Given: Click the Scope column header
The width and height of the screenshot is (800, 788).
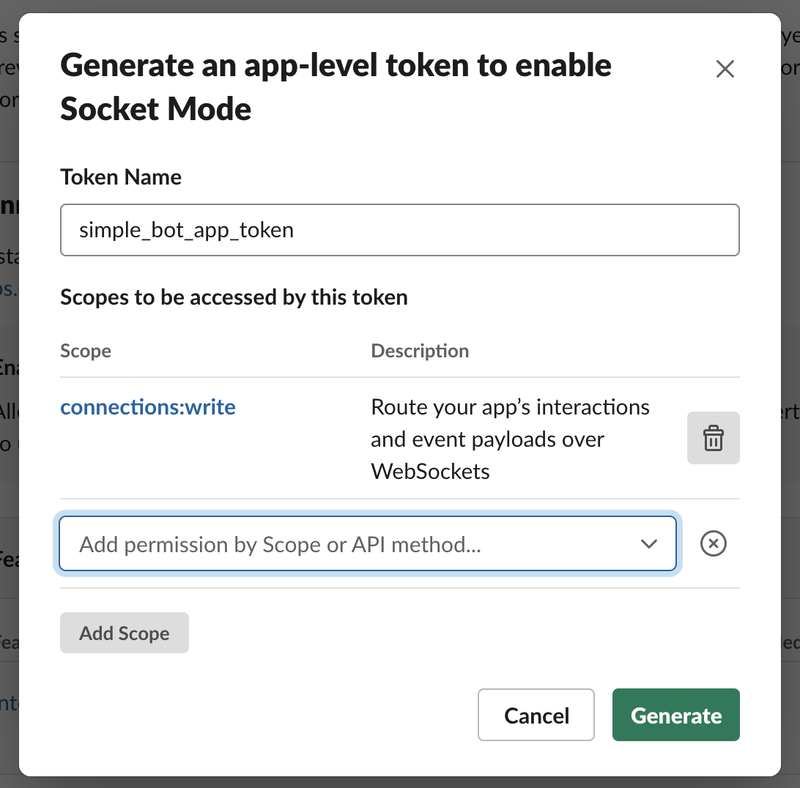Looking at the screenshot, I should click(84, 351).
